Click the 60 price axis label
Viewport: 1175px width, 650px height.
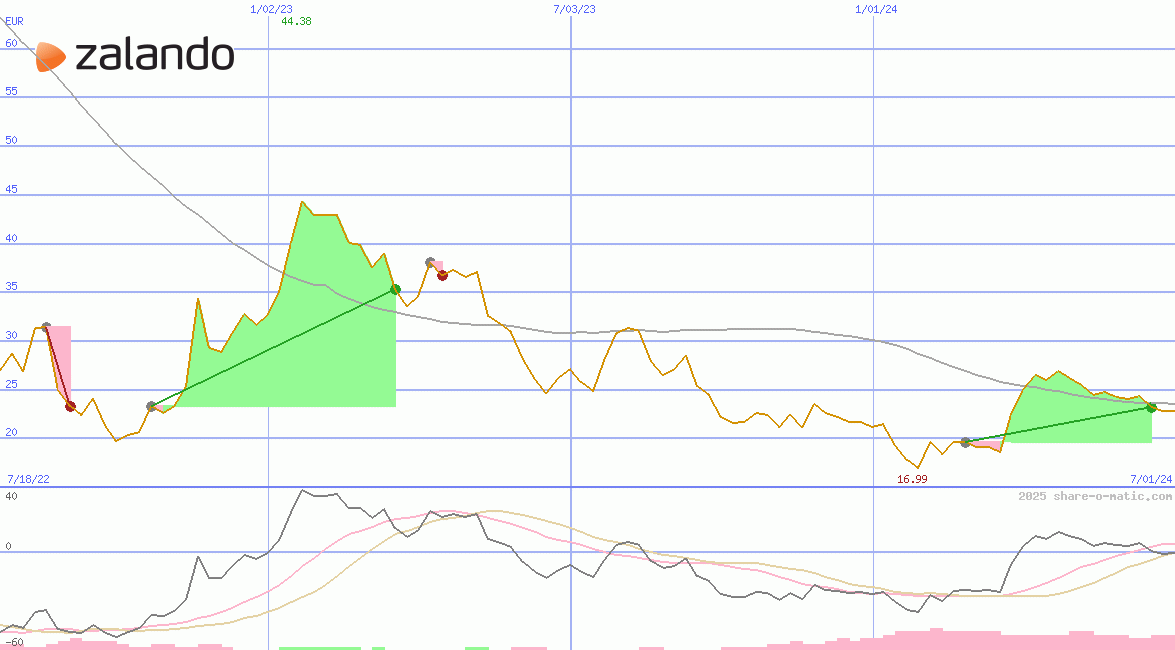click(x=11, y=43)
